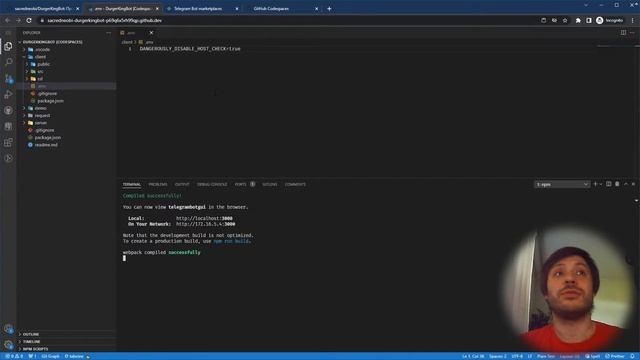Viewport: 640px width, 360px height.
Task: Collapse the client folder
Action: (40, 57)
